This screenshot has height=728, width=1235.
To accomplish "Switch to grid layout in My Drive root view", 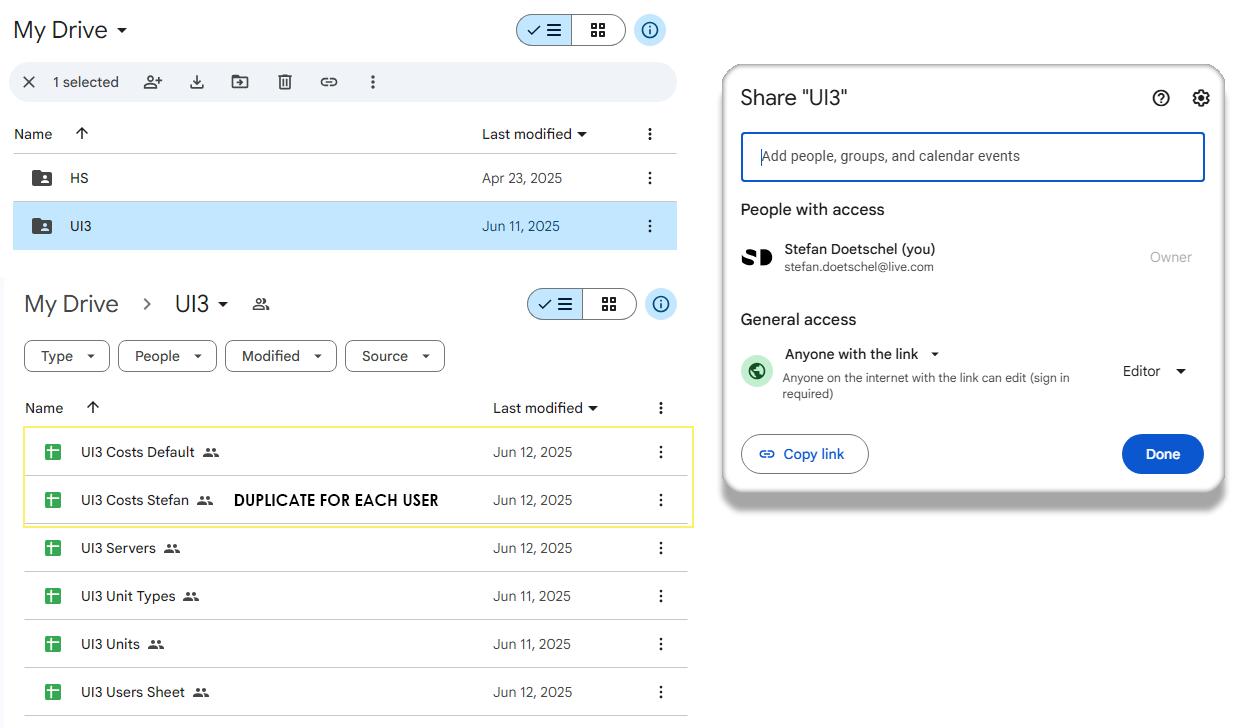I will pyautogui.click(x=598, y=30).
